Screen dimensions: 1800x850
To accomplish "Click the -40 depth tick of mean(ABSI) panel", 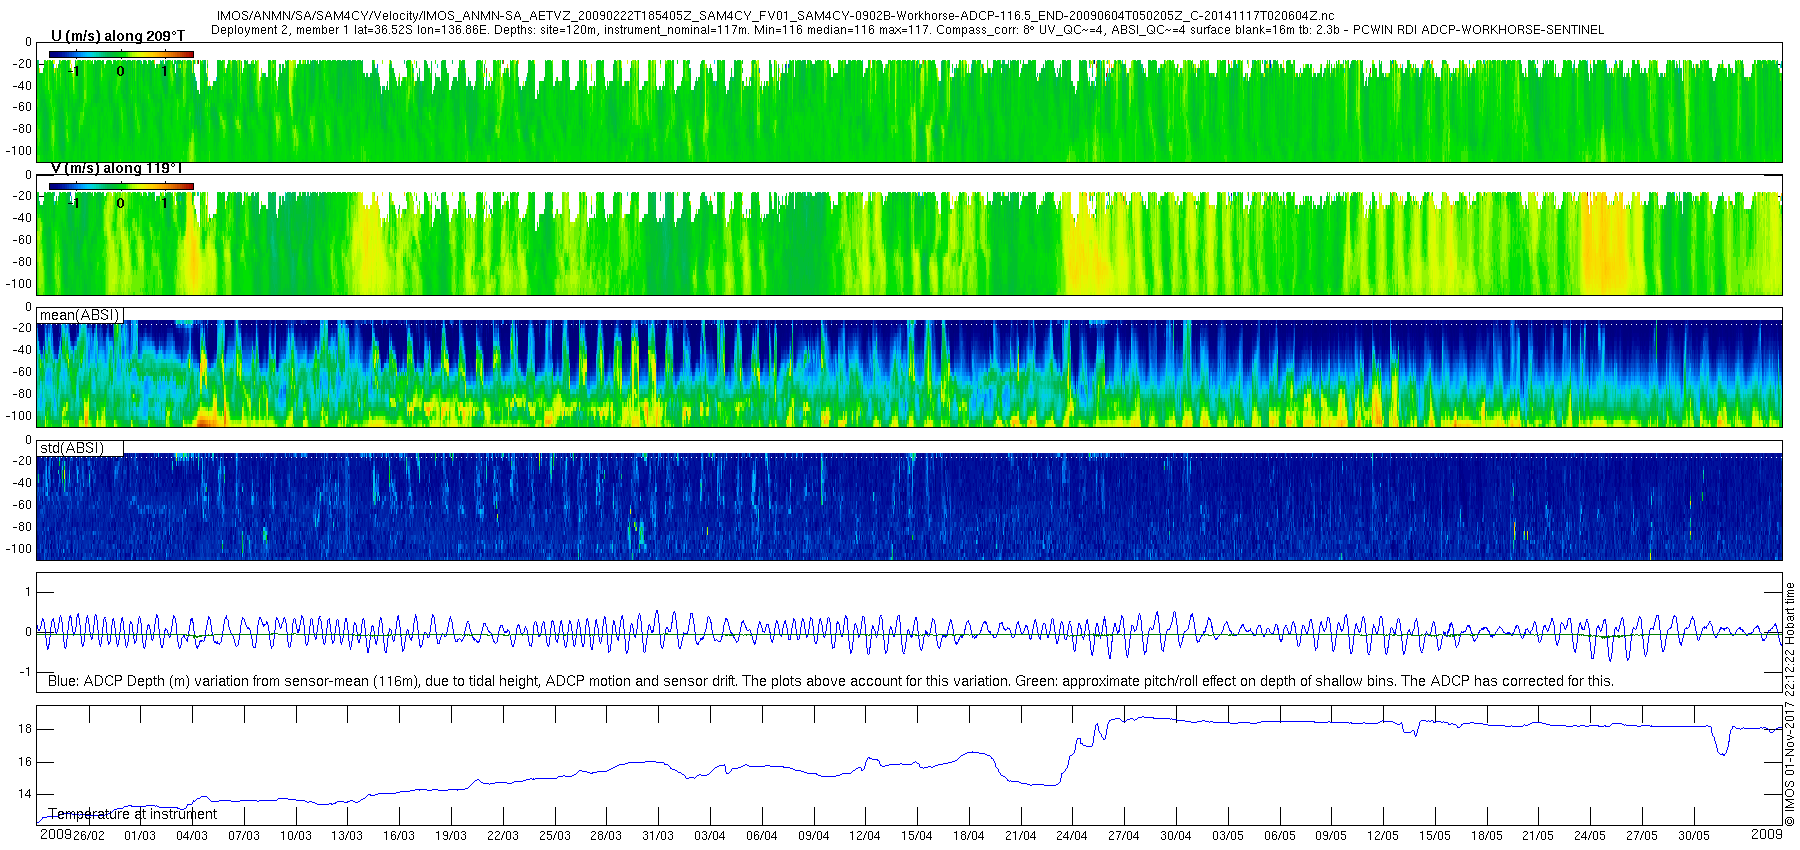I will coord(22,350).
